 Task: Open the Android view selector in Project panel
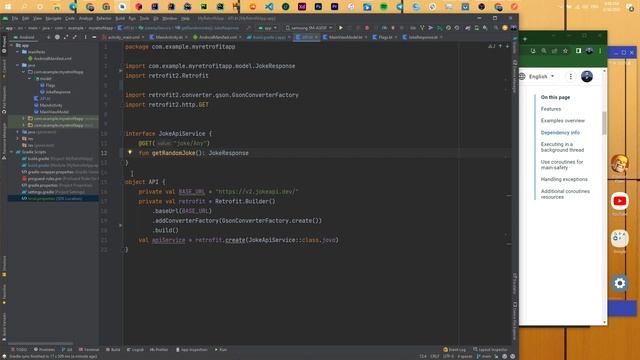(x=25, y=37)
